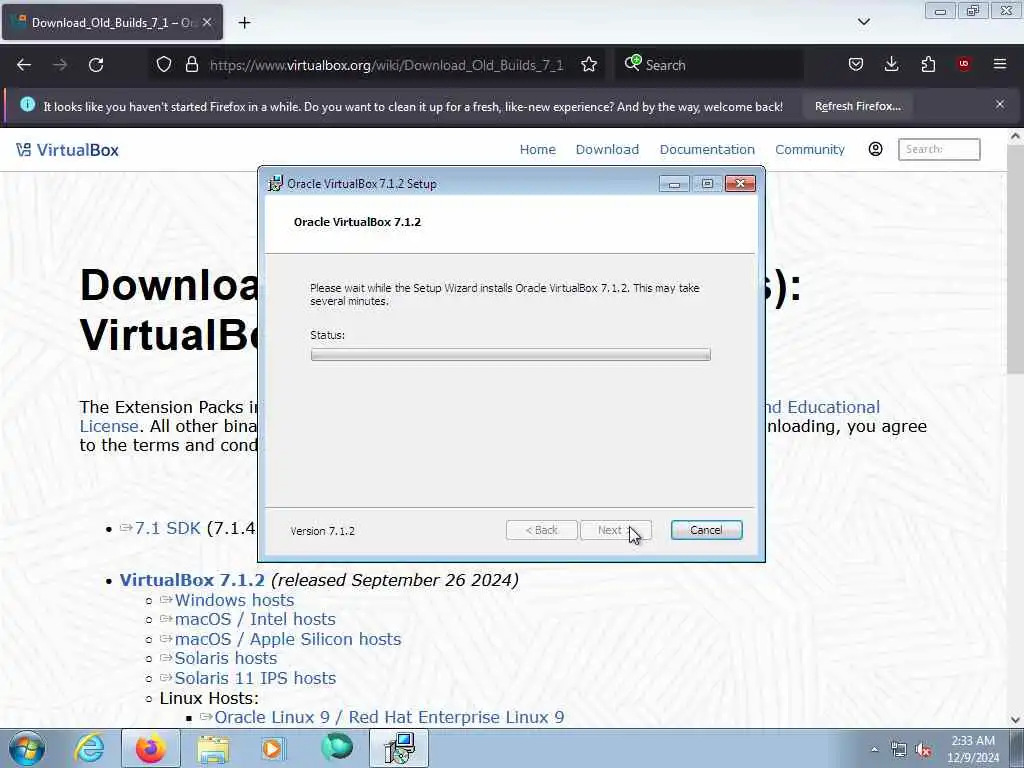Open Community in site navigation
The image size is (1024, 768).
810,150
